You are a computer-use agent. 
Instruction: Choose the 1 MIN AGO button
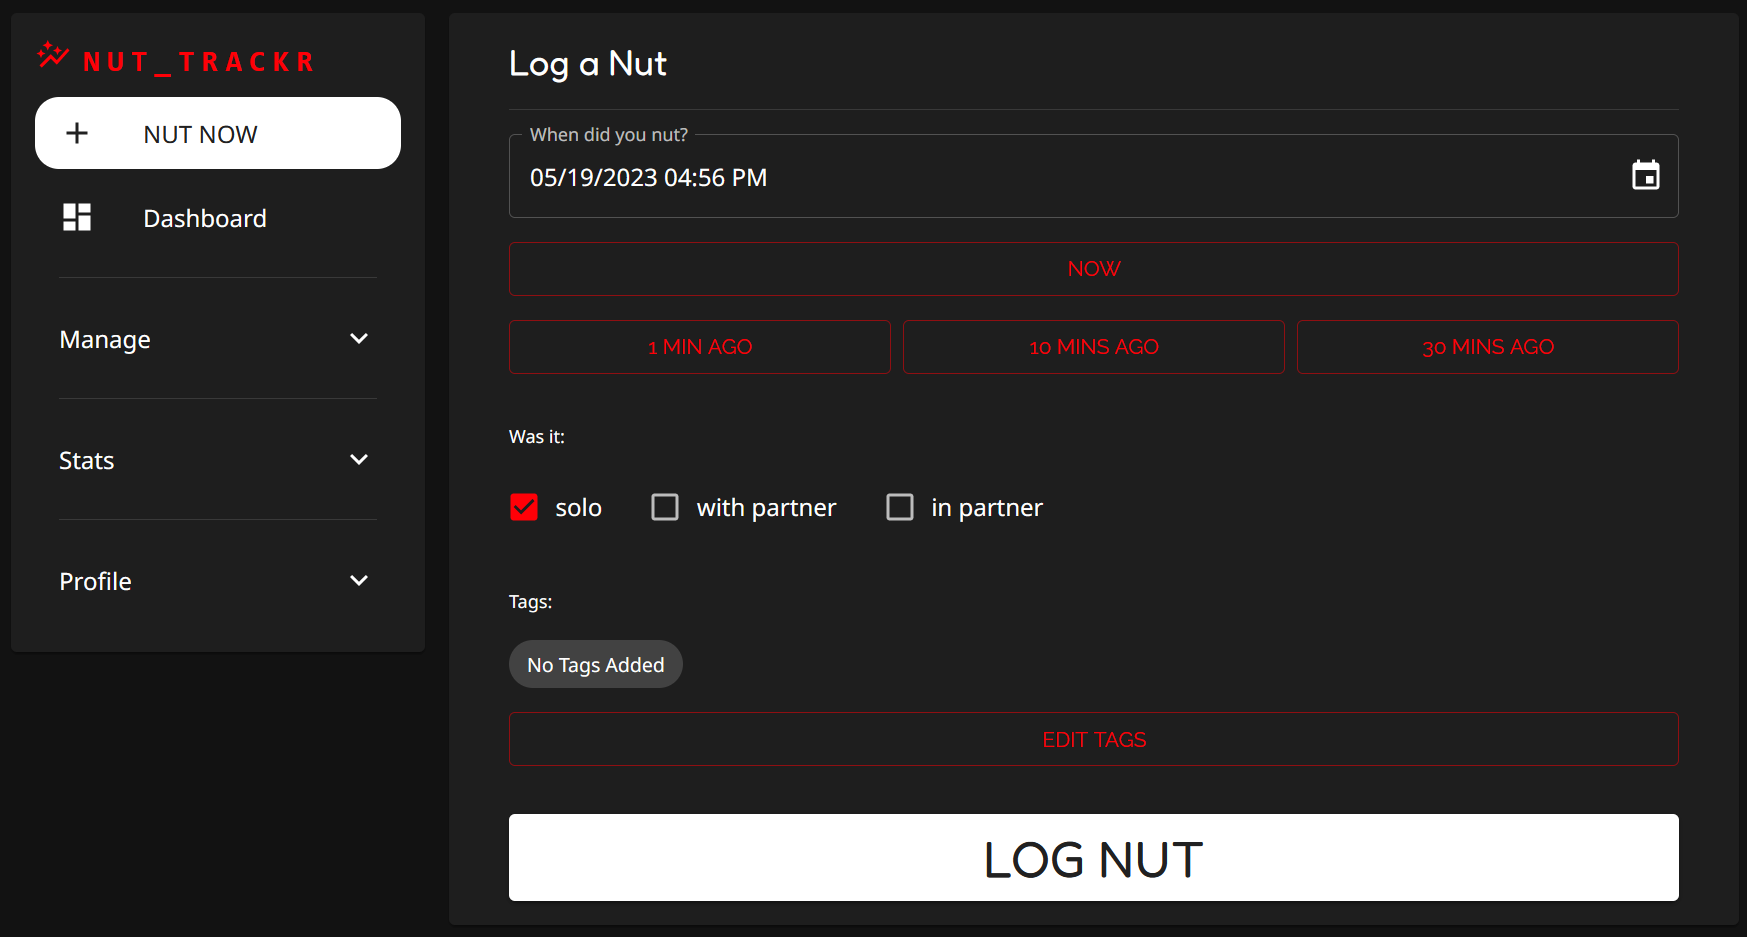point(700,347)
